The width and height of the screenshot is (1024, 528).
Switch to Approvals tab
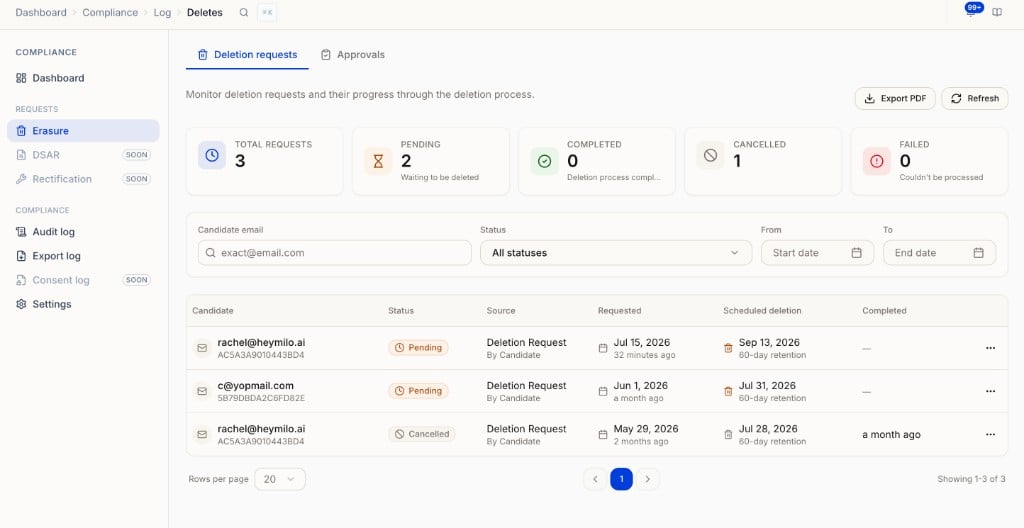(x=353, y=55)
